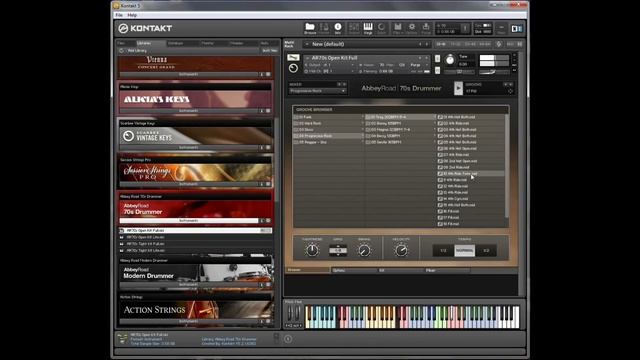Toggle the Browse panel button
This screenshot has height=360, width=640.
(x=310, y=28)
